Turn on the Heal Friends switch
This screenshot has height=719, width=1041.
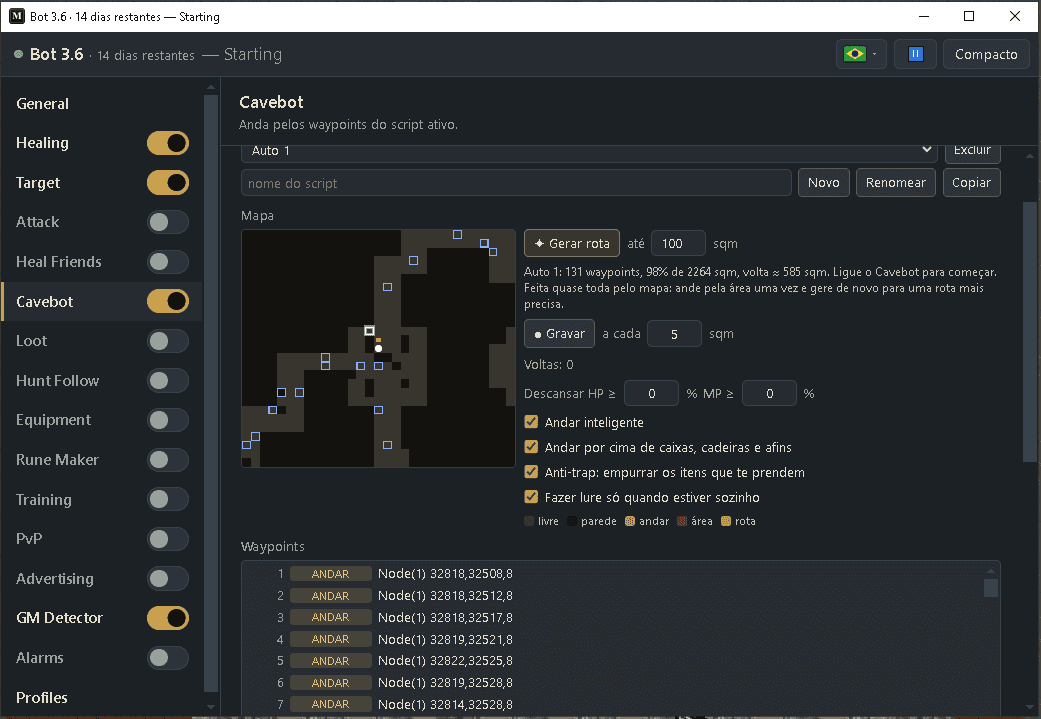[x=168, y=262]
